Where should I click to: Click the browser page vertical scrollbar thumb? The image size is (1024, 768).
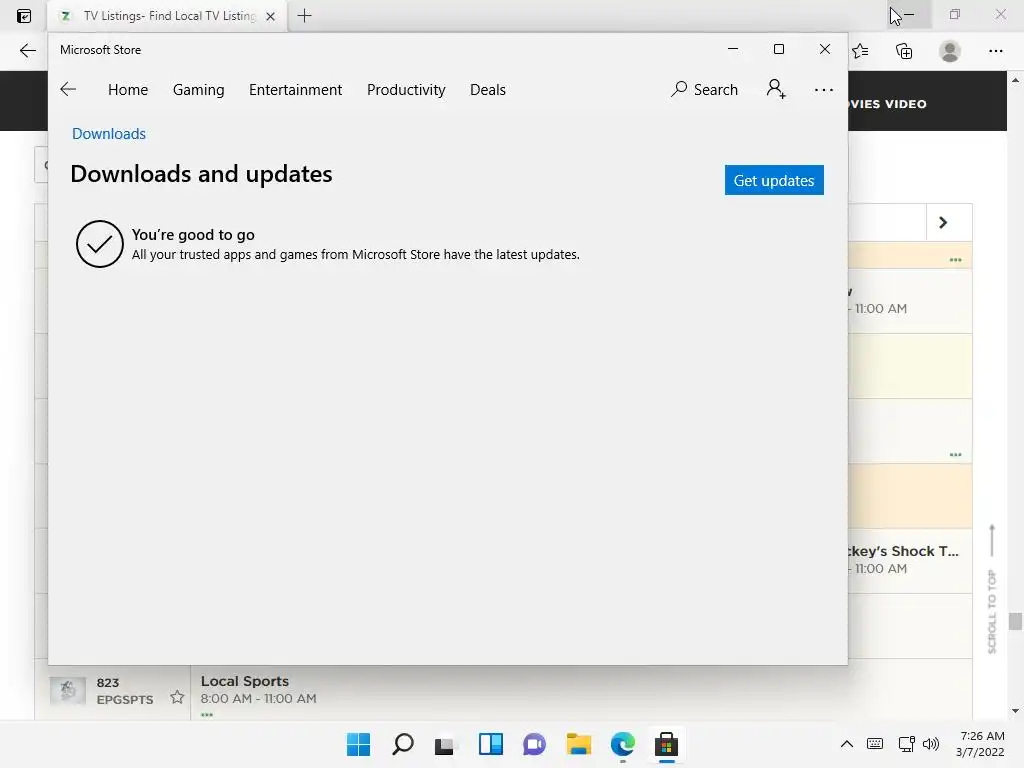tap(1015, 621)
